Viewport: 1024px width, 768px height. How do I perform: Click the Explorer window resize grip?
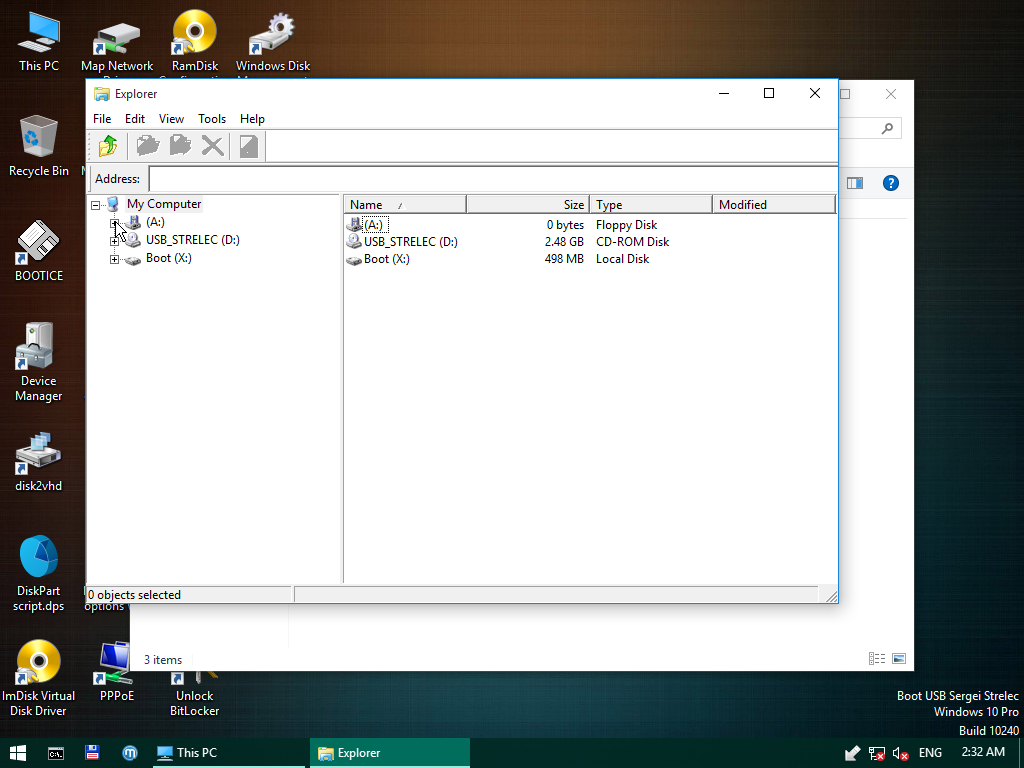[831, 596]
